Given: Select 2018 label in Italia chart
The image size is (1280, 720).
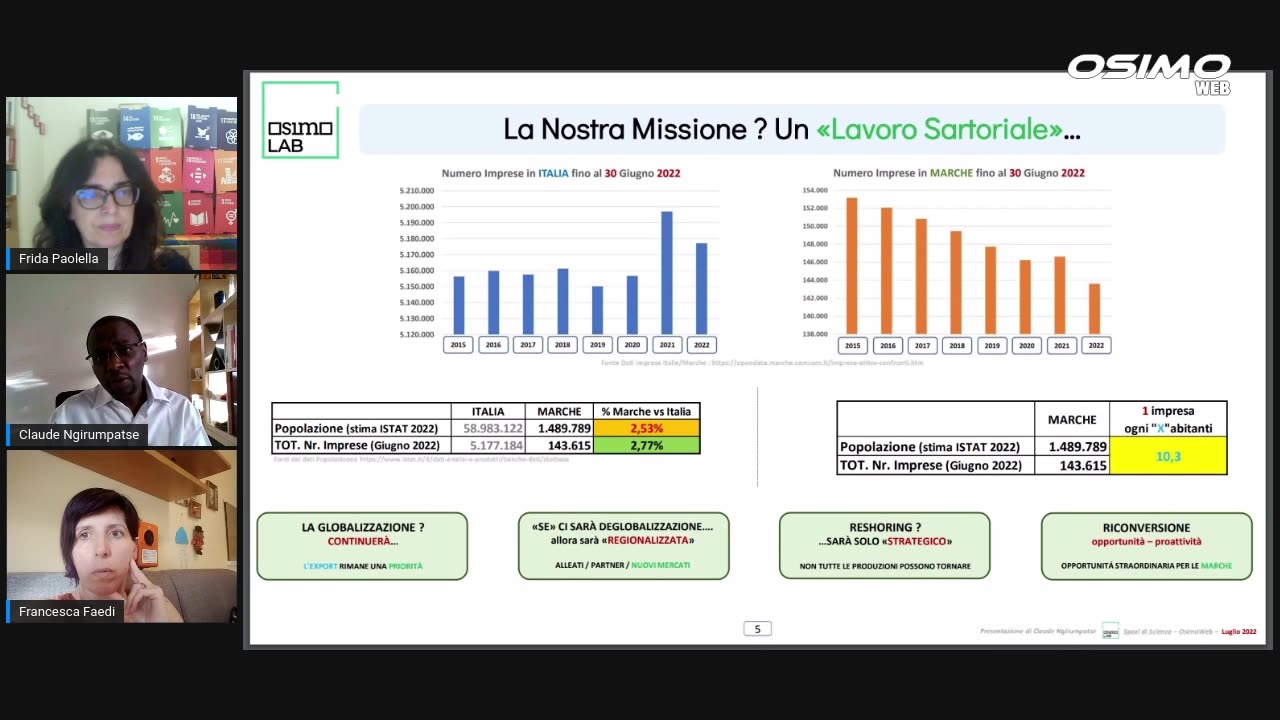Looking at the screenshot, I should tap(563, 345).
